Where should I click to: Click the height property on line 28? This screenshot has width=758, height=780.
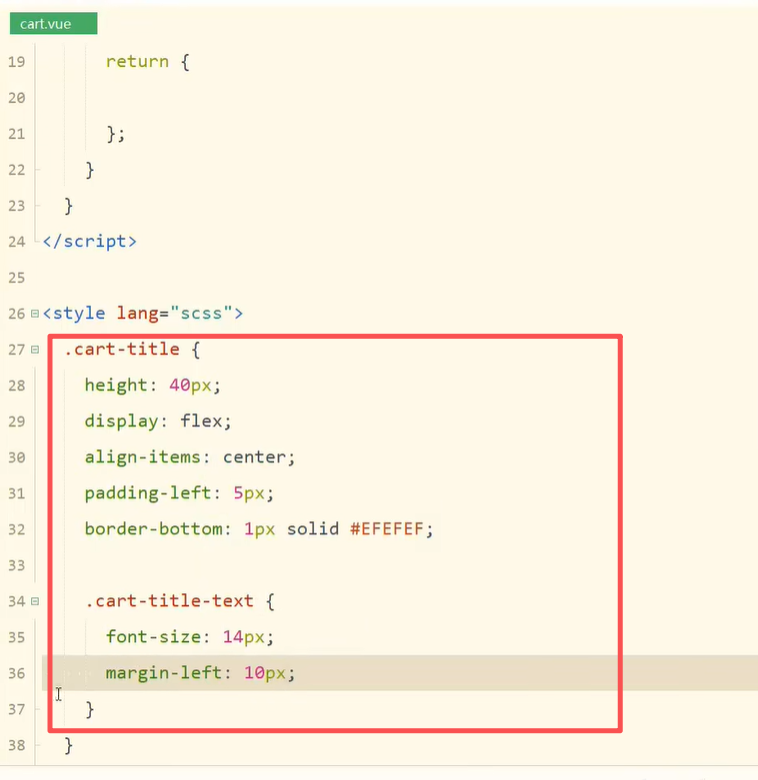click(116, 386)
